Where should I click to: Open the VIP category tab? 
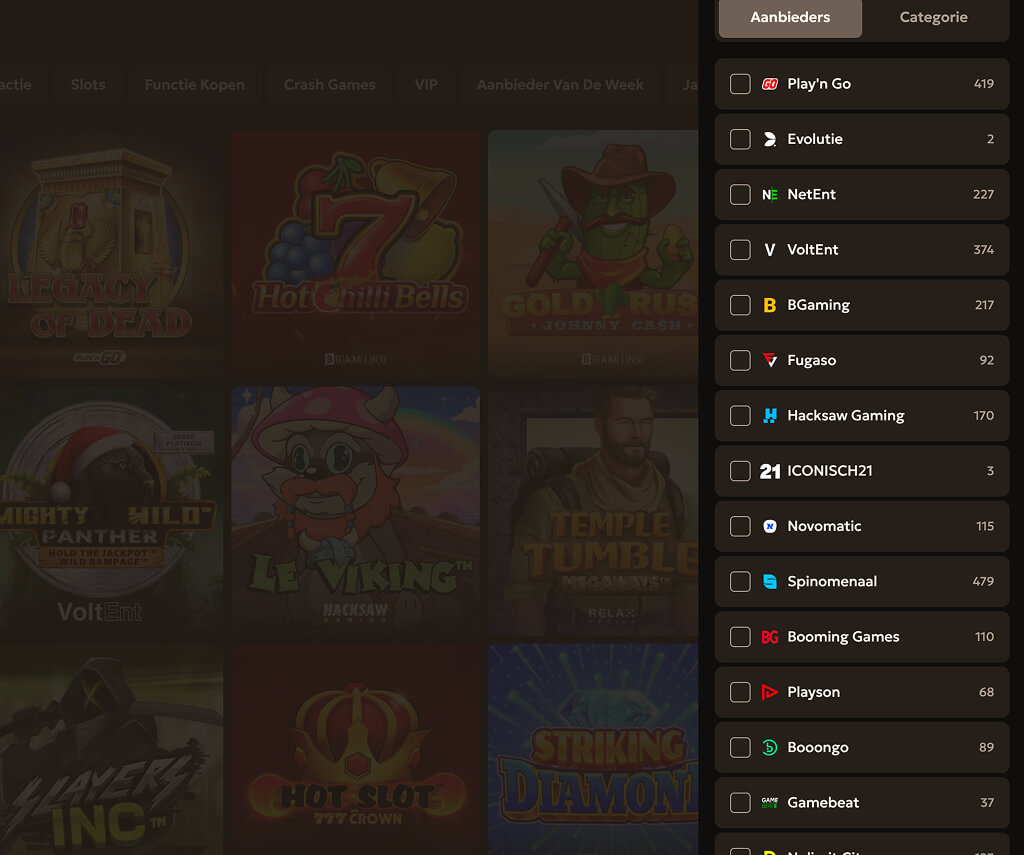point(426,85)
